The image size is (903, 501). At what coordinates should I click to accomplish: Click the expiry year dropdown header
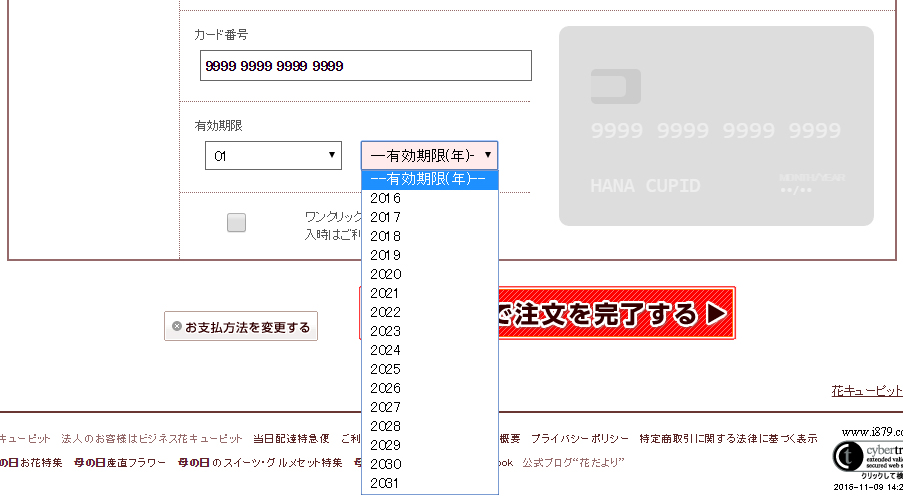pos(430,155)
